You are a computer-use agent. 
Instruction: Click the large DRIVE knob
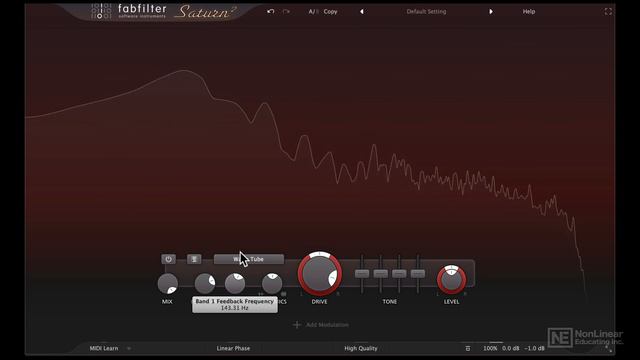click(320, 273)
